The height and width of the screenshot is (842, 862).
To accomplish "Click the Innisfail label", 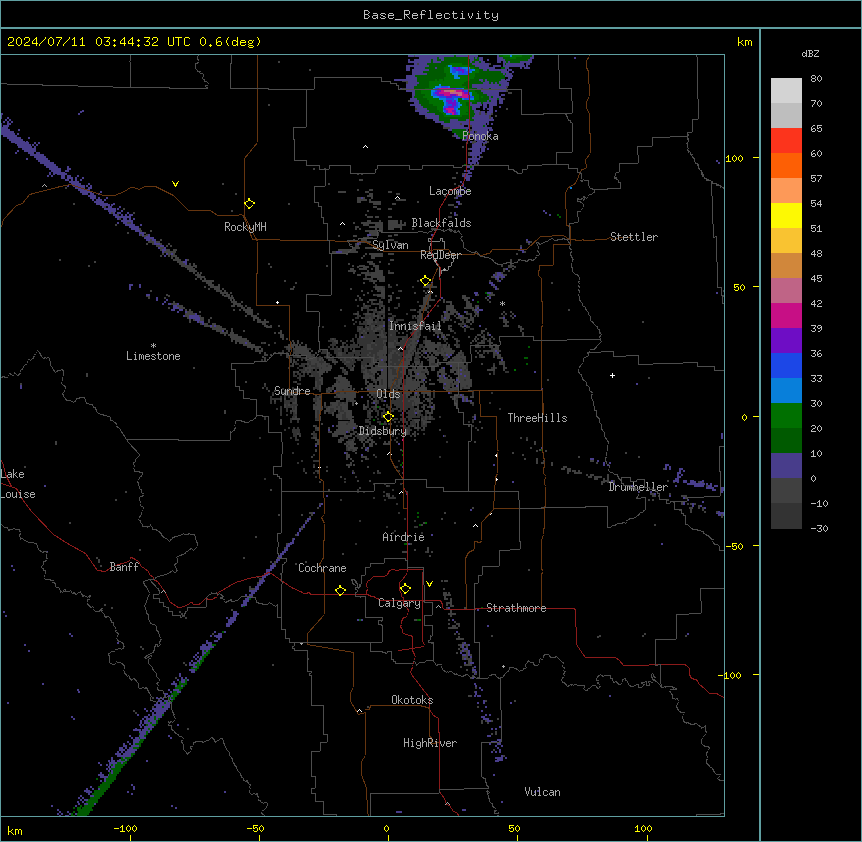I will click(415, 326).
